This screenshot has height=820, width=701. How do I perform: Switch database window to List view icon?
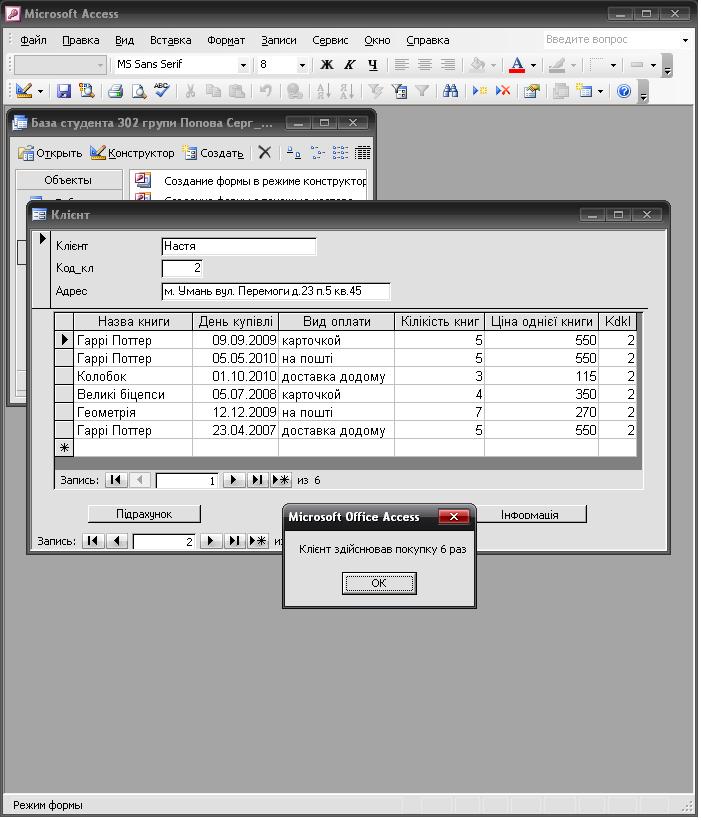tap(340, 153)
